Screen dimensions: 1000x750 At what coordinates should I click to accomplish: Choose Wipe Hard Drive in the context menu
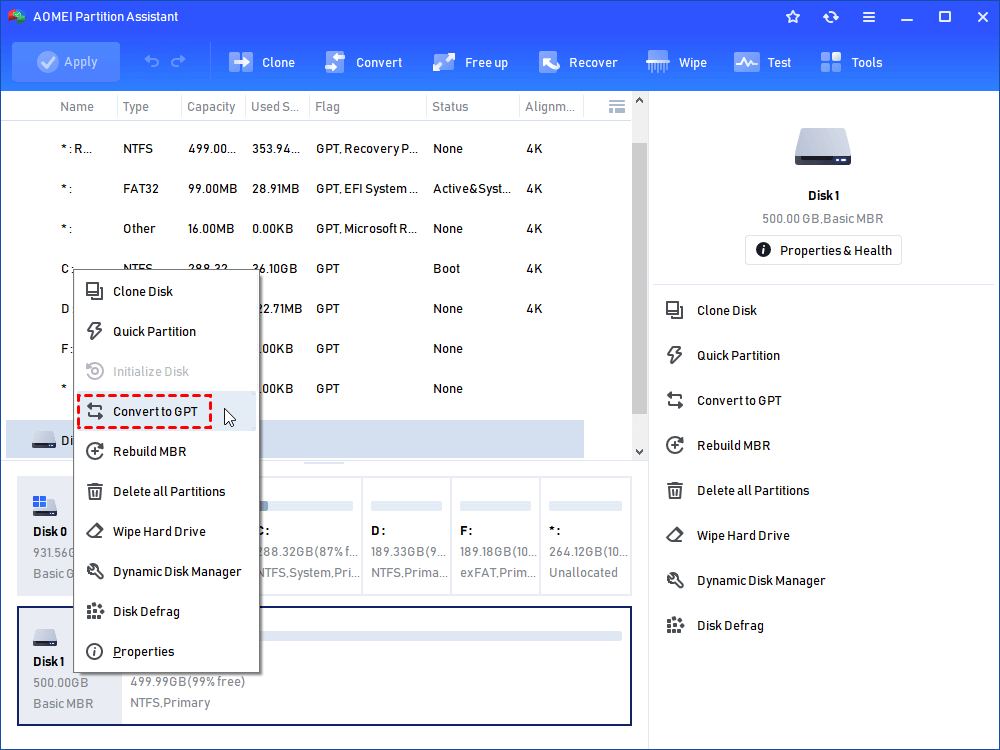(x=167, y=532)
